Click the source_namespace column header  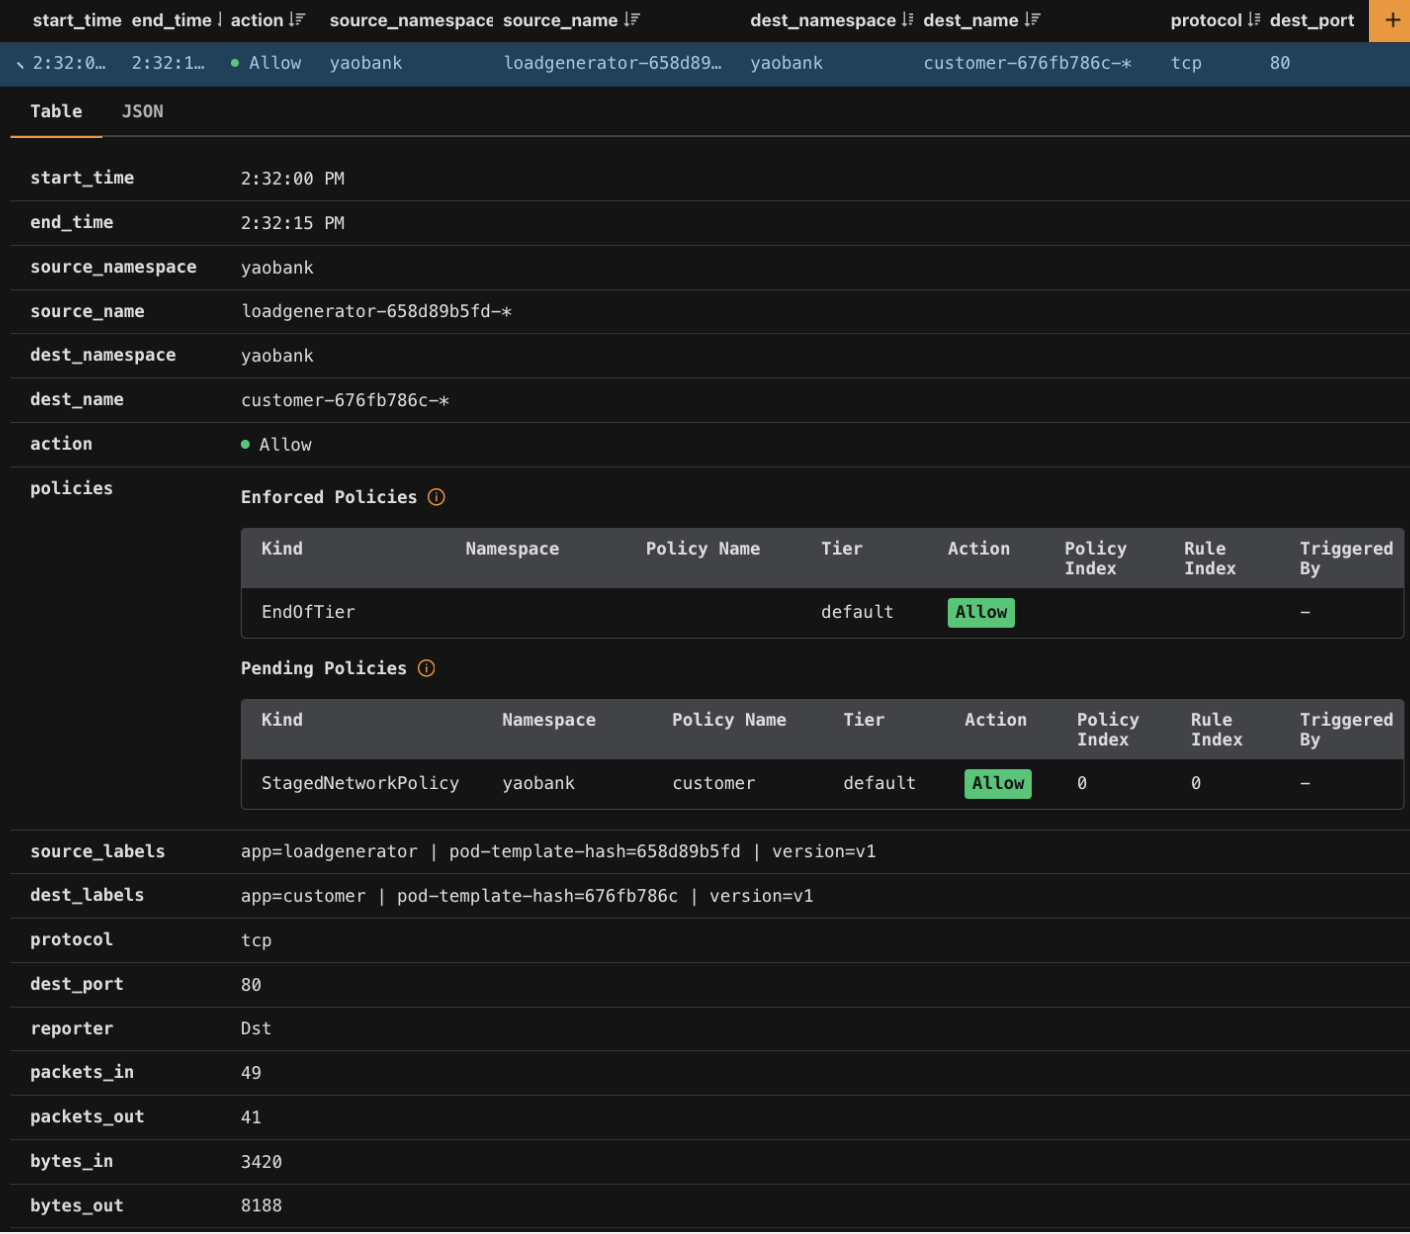(411, 20)
